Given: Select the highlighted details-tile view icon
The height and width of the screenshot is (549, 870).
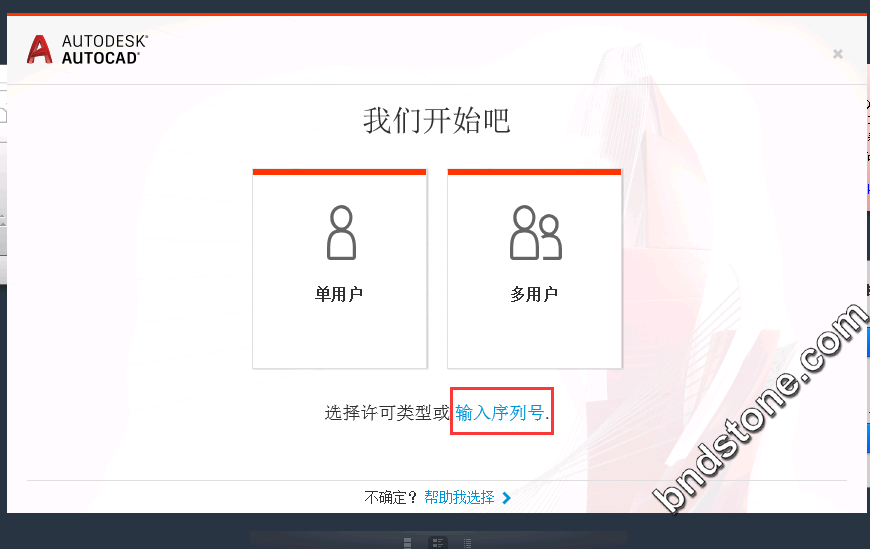Looking at the screenshot, I should pos(438,542).
